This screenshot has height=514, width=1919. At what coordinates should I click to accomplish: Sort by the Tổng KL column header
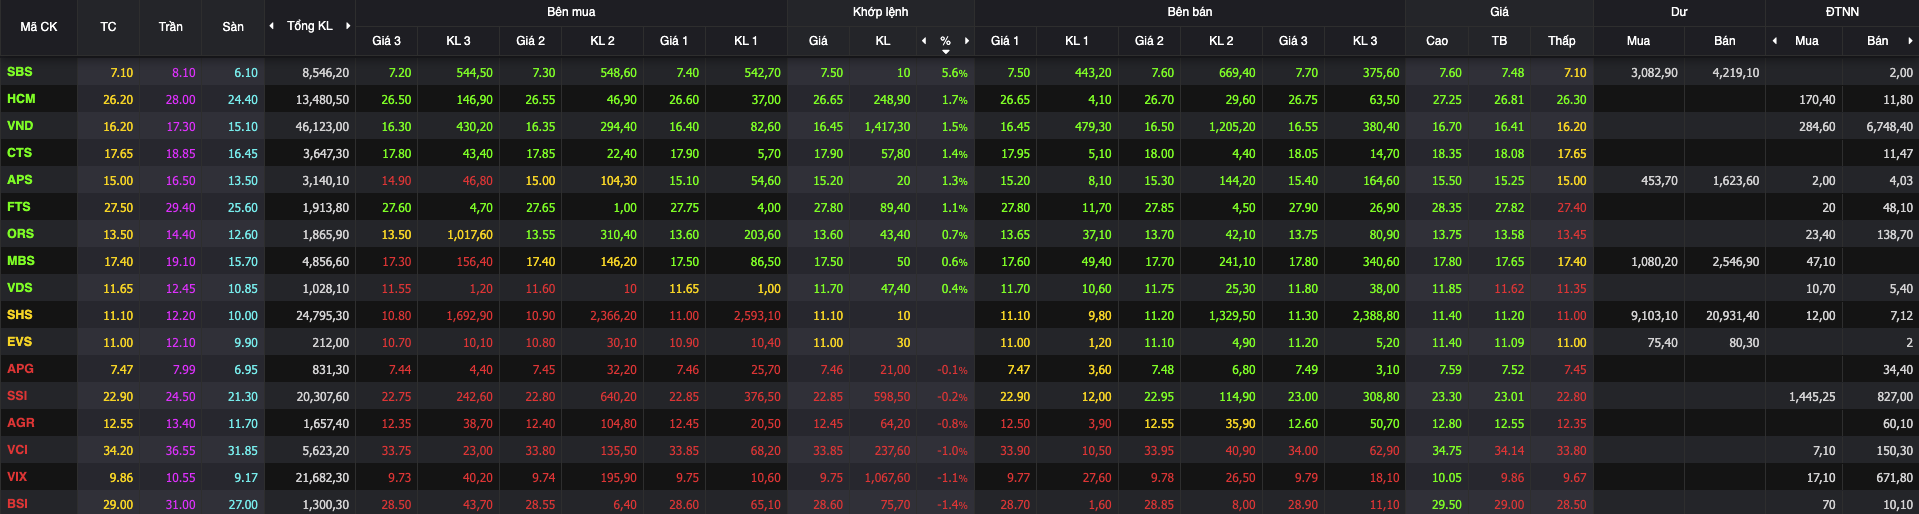tap(310, 26)
